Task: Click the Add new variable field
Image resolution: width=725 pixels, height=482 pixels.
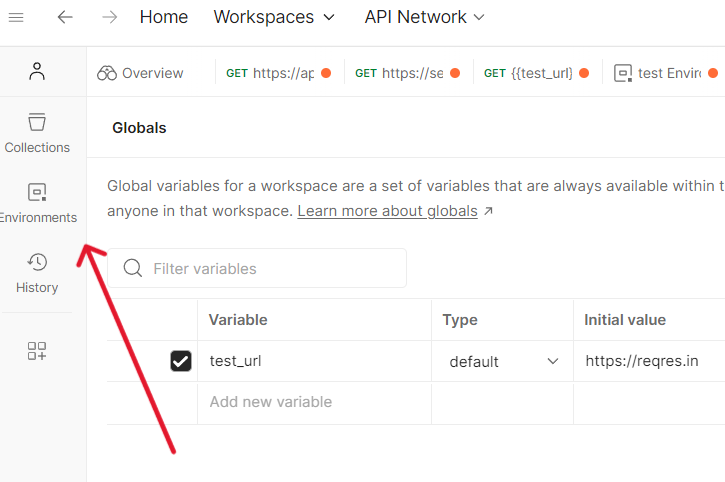Action: [x=271, y=402]
